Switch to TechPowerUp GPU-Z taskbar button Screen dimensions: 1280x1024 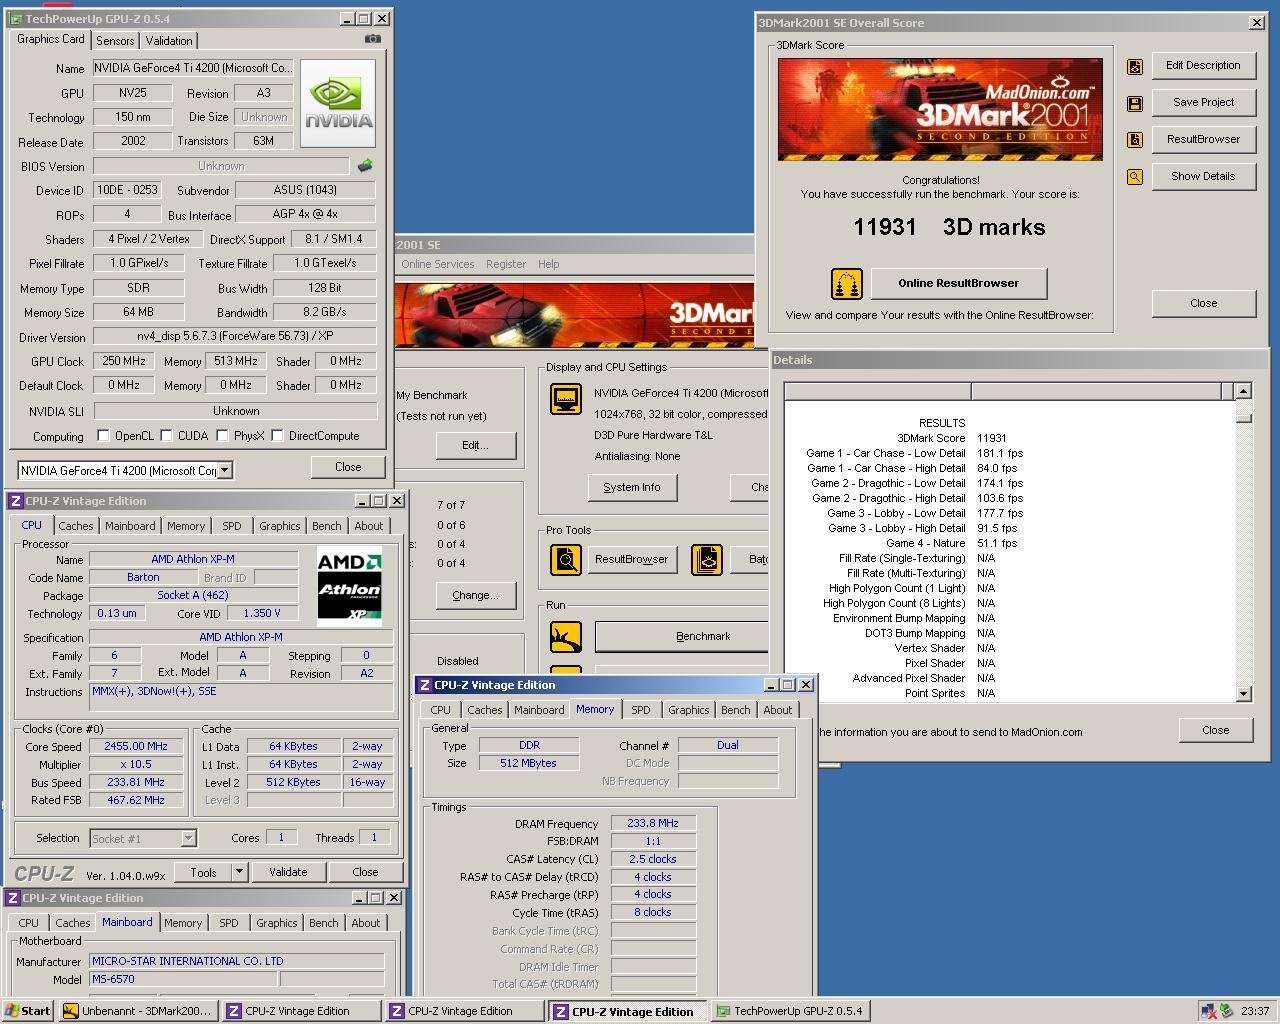pos(789,1011)
